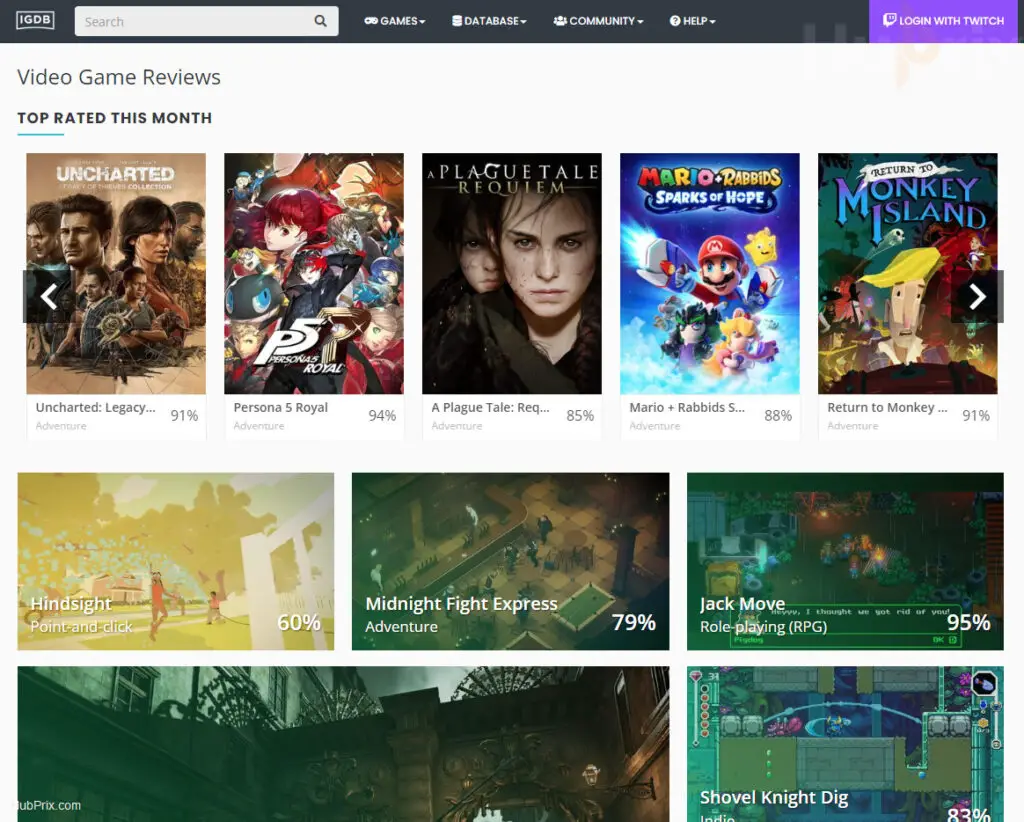Open Persona 5 Royal cover art
The width and height of the screenshot is (1024, 822).
tap(314, 274)
